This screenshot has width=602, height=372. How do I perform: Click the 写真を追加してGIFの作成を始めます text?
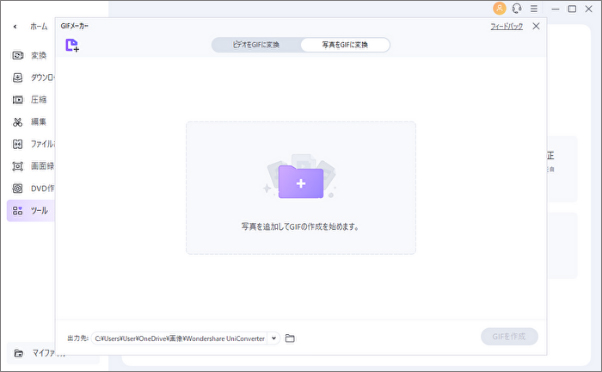coord(300,227)
